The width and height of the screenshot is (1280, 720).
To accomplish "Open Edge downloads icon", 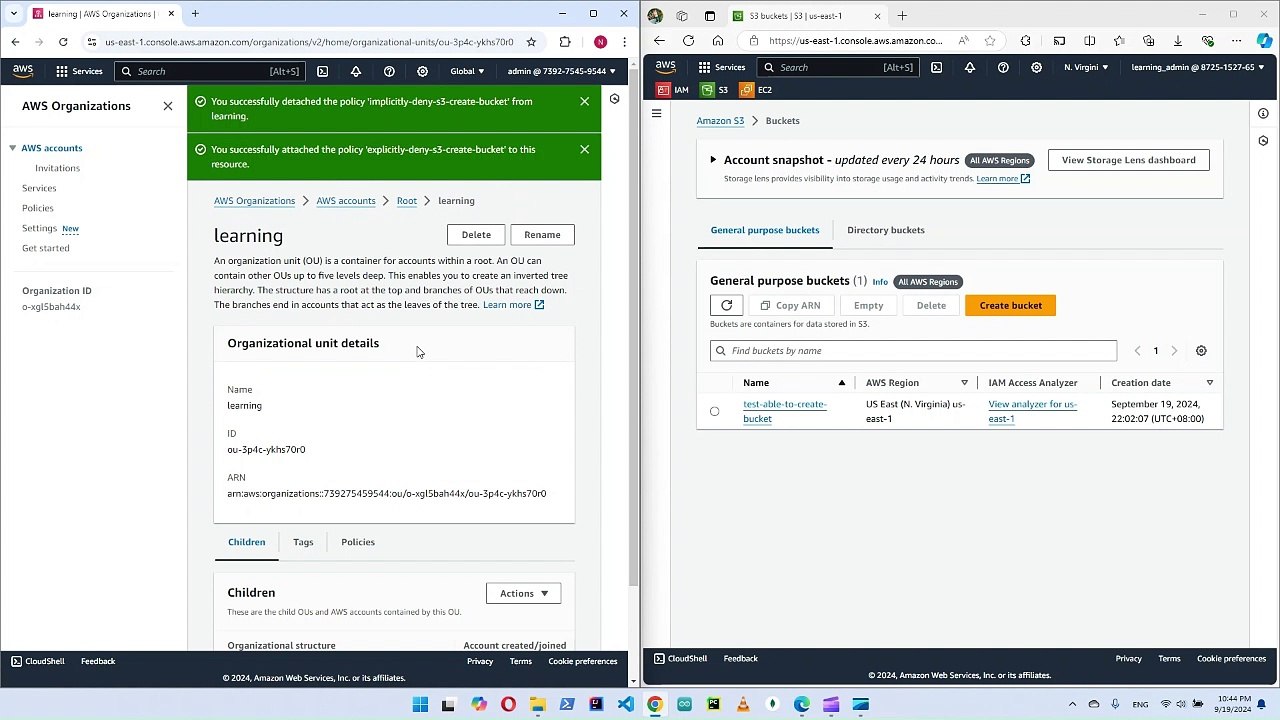I will click(x=1177, y=41).
